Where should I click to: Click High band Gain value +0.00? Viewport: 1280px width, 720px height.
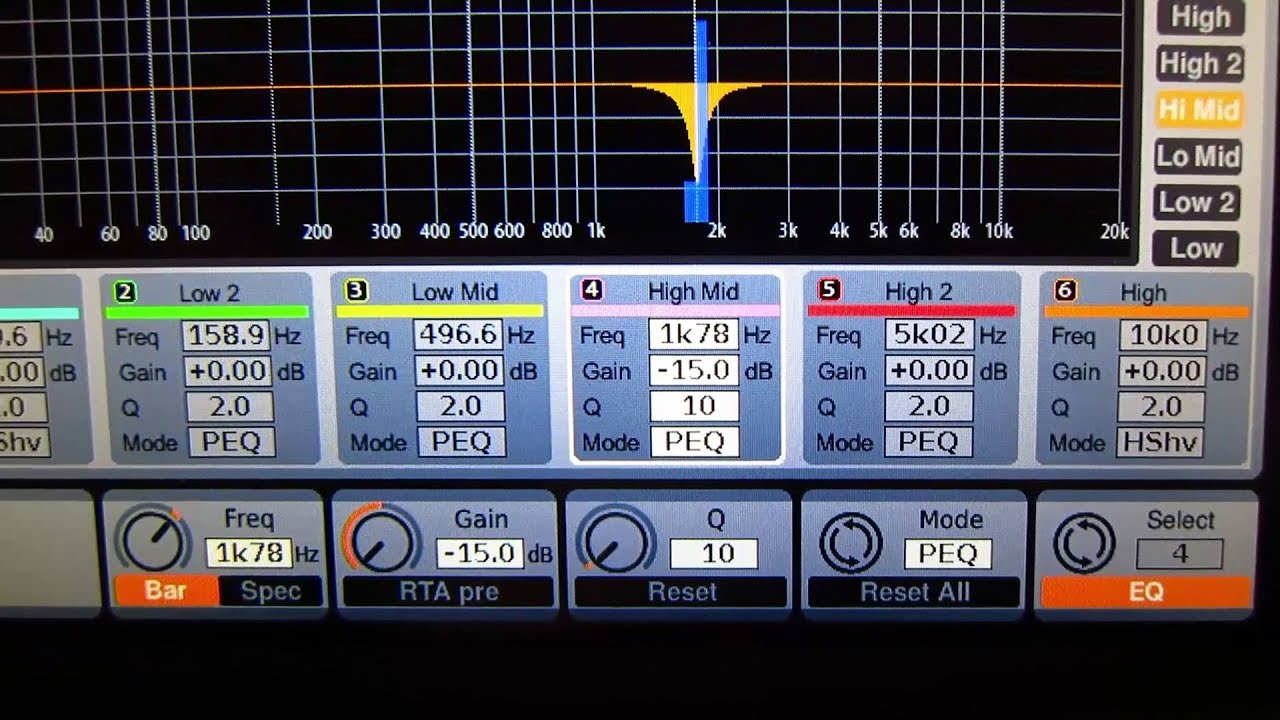click(x=1162, y=370)
